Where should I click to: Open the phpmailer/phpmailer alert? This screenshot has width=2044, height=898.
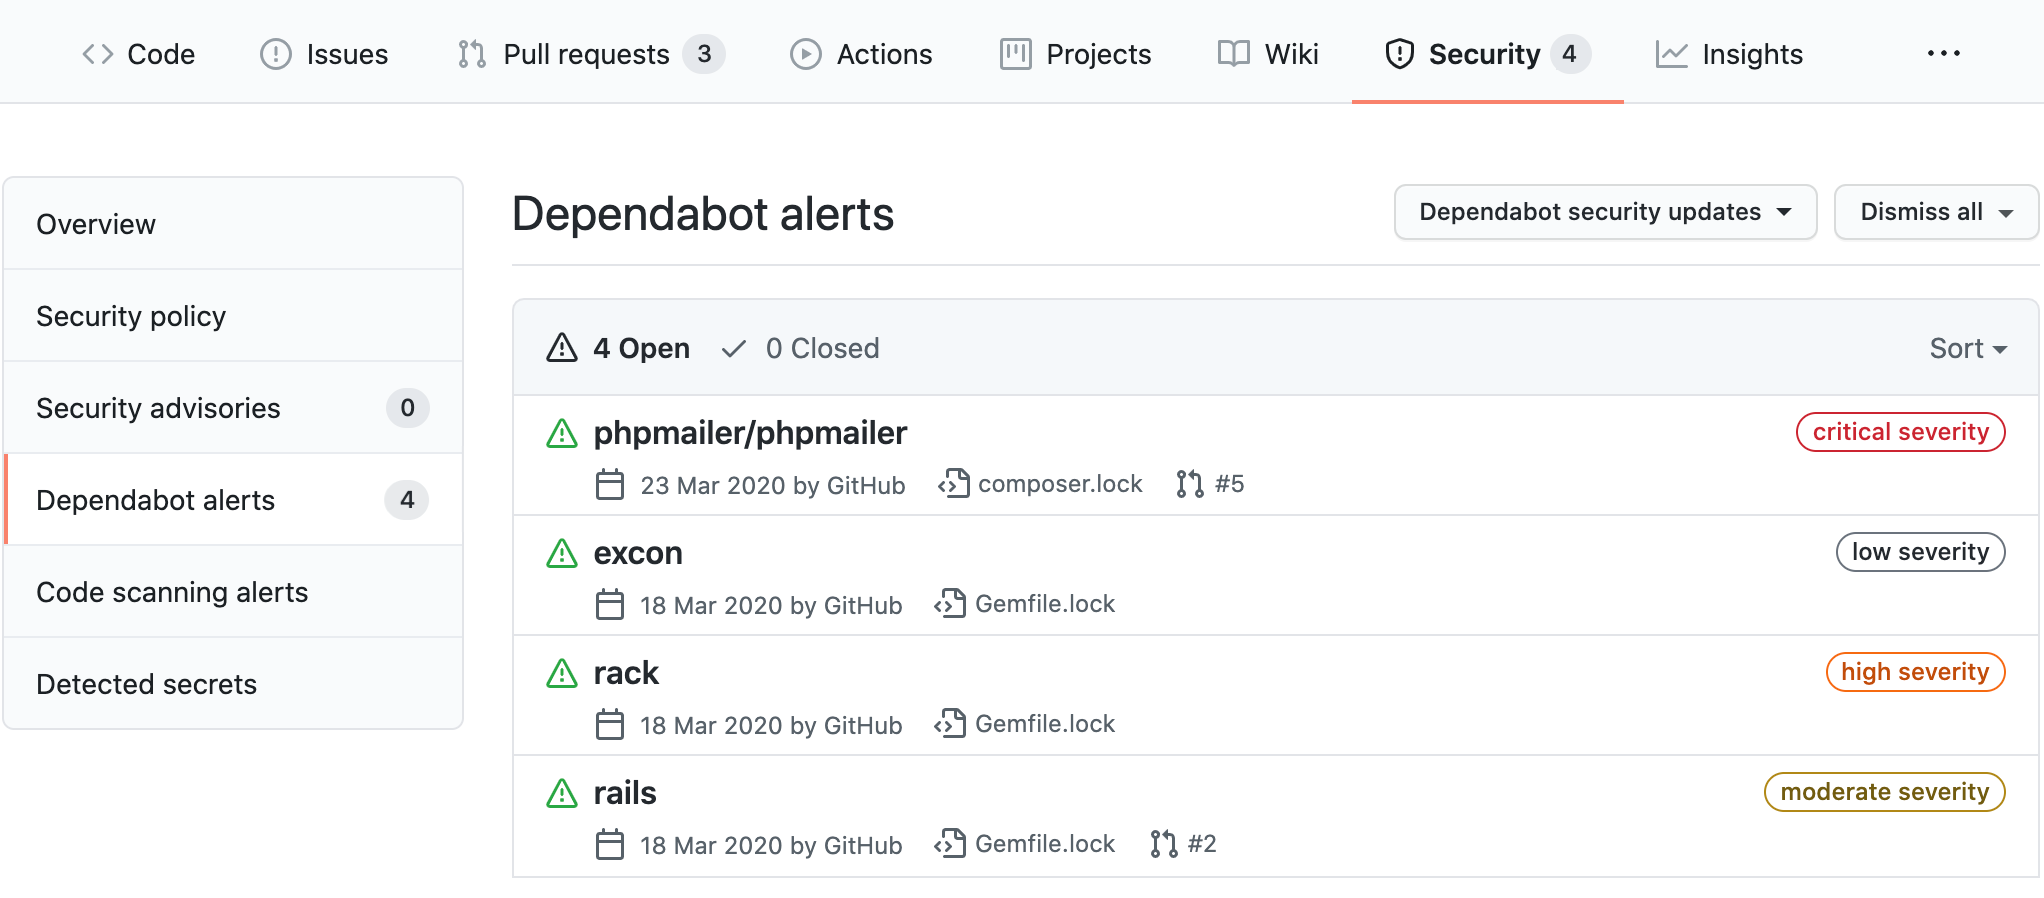pos(750,433)
